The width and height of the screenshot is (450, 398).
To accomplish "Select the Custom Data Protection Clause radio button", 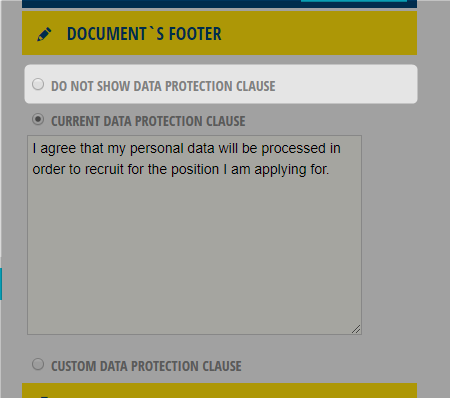I will click(38, 364).
